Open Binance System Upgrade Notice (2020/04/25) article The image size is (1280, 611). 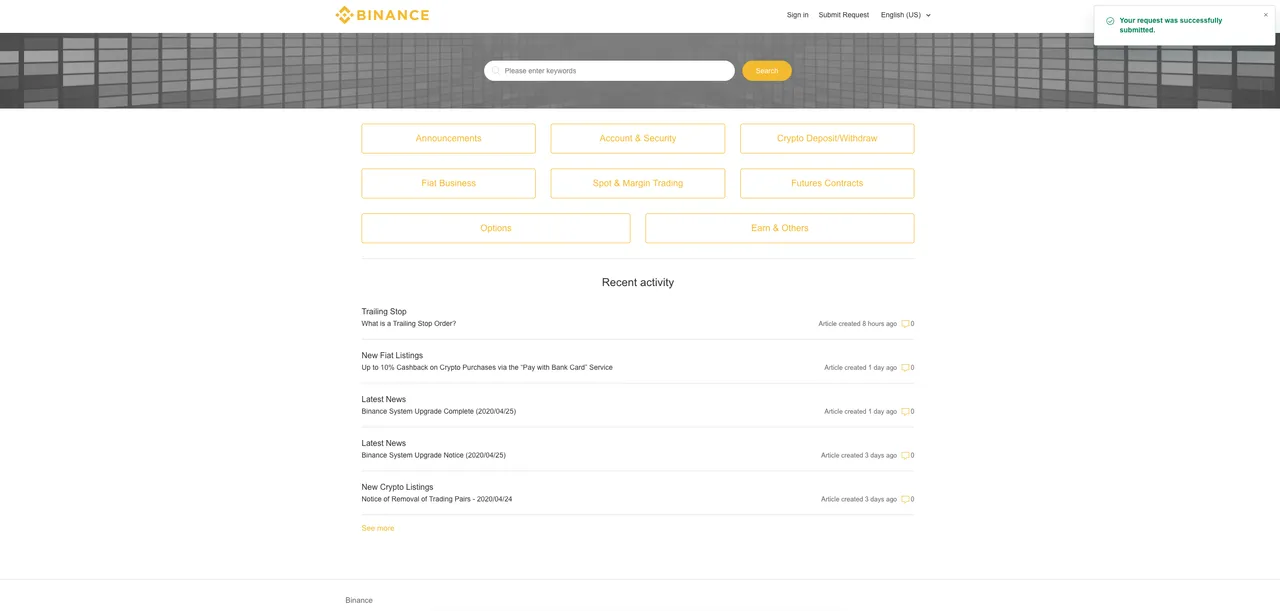tap(434, 456)
